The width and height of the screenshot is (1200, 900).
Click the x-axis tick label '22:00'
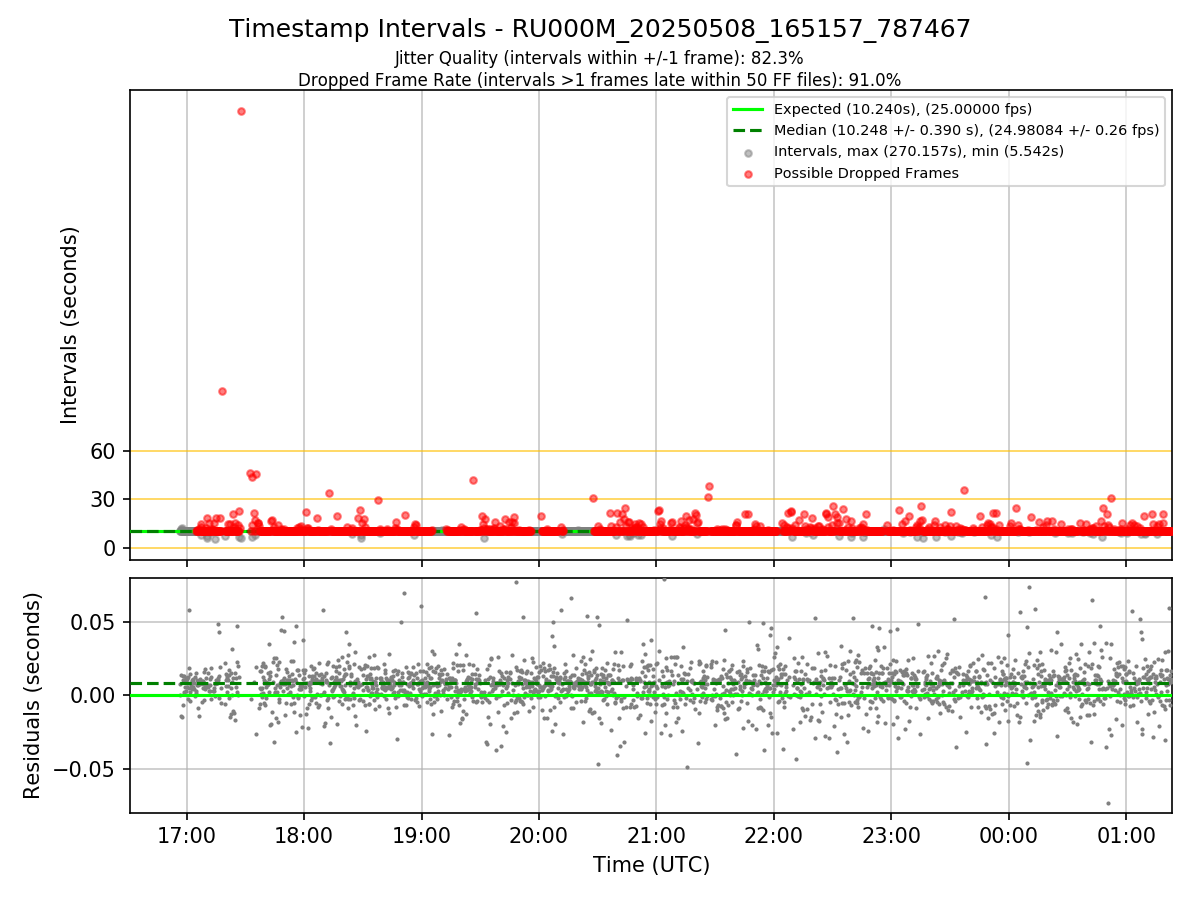(x=774, y=835)
